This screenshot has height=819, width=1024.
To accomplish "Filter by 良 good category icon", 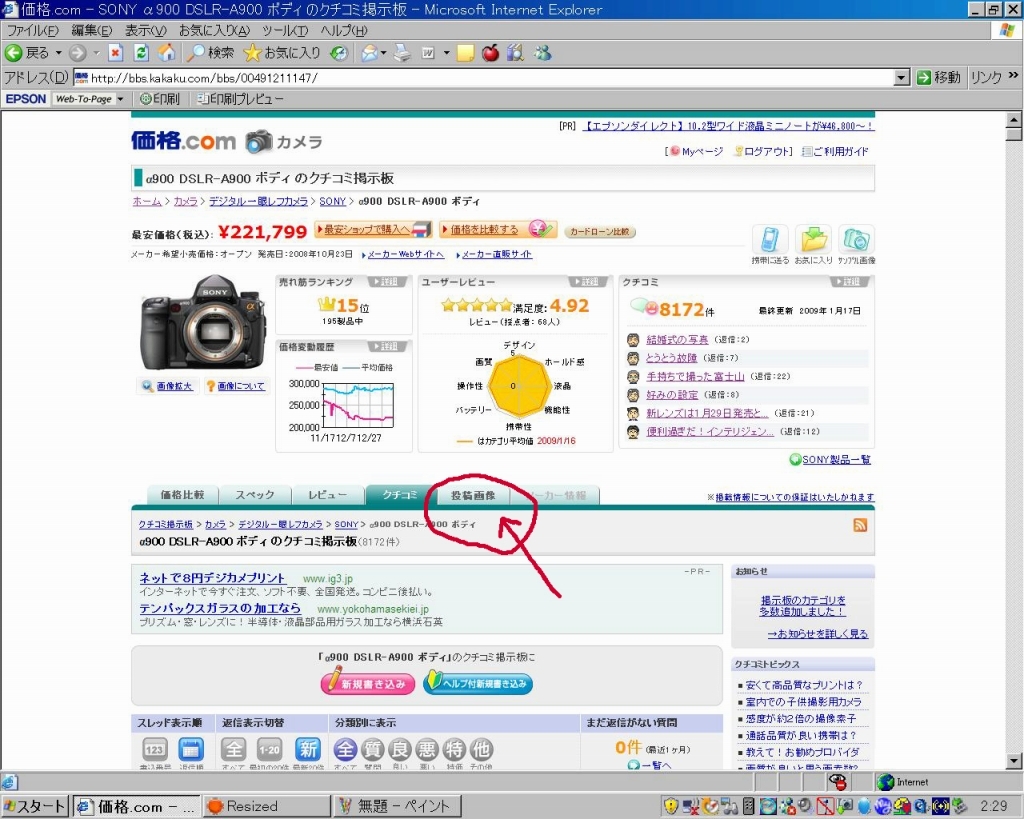I will coord(400,749).
